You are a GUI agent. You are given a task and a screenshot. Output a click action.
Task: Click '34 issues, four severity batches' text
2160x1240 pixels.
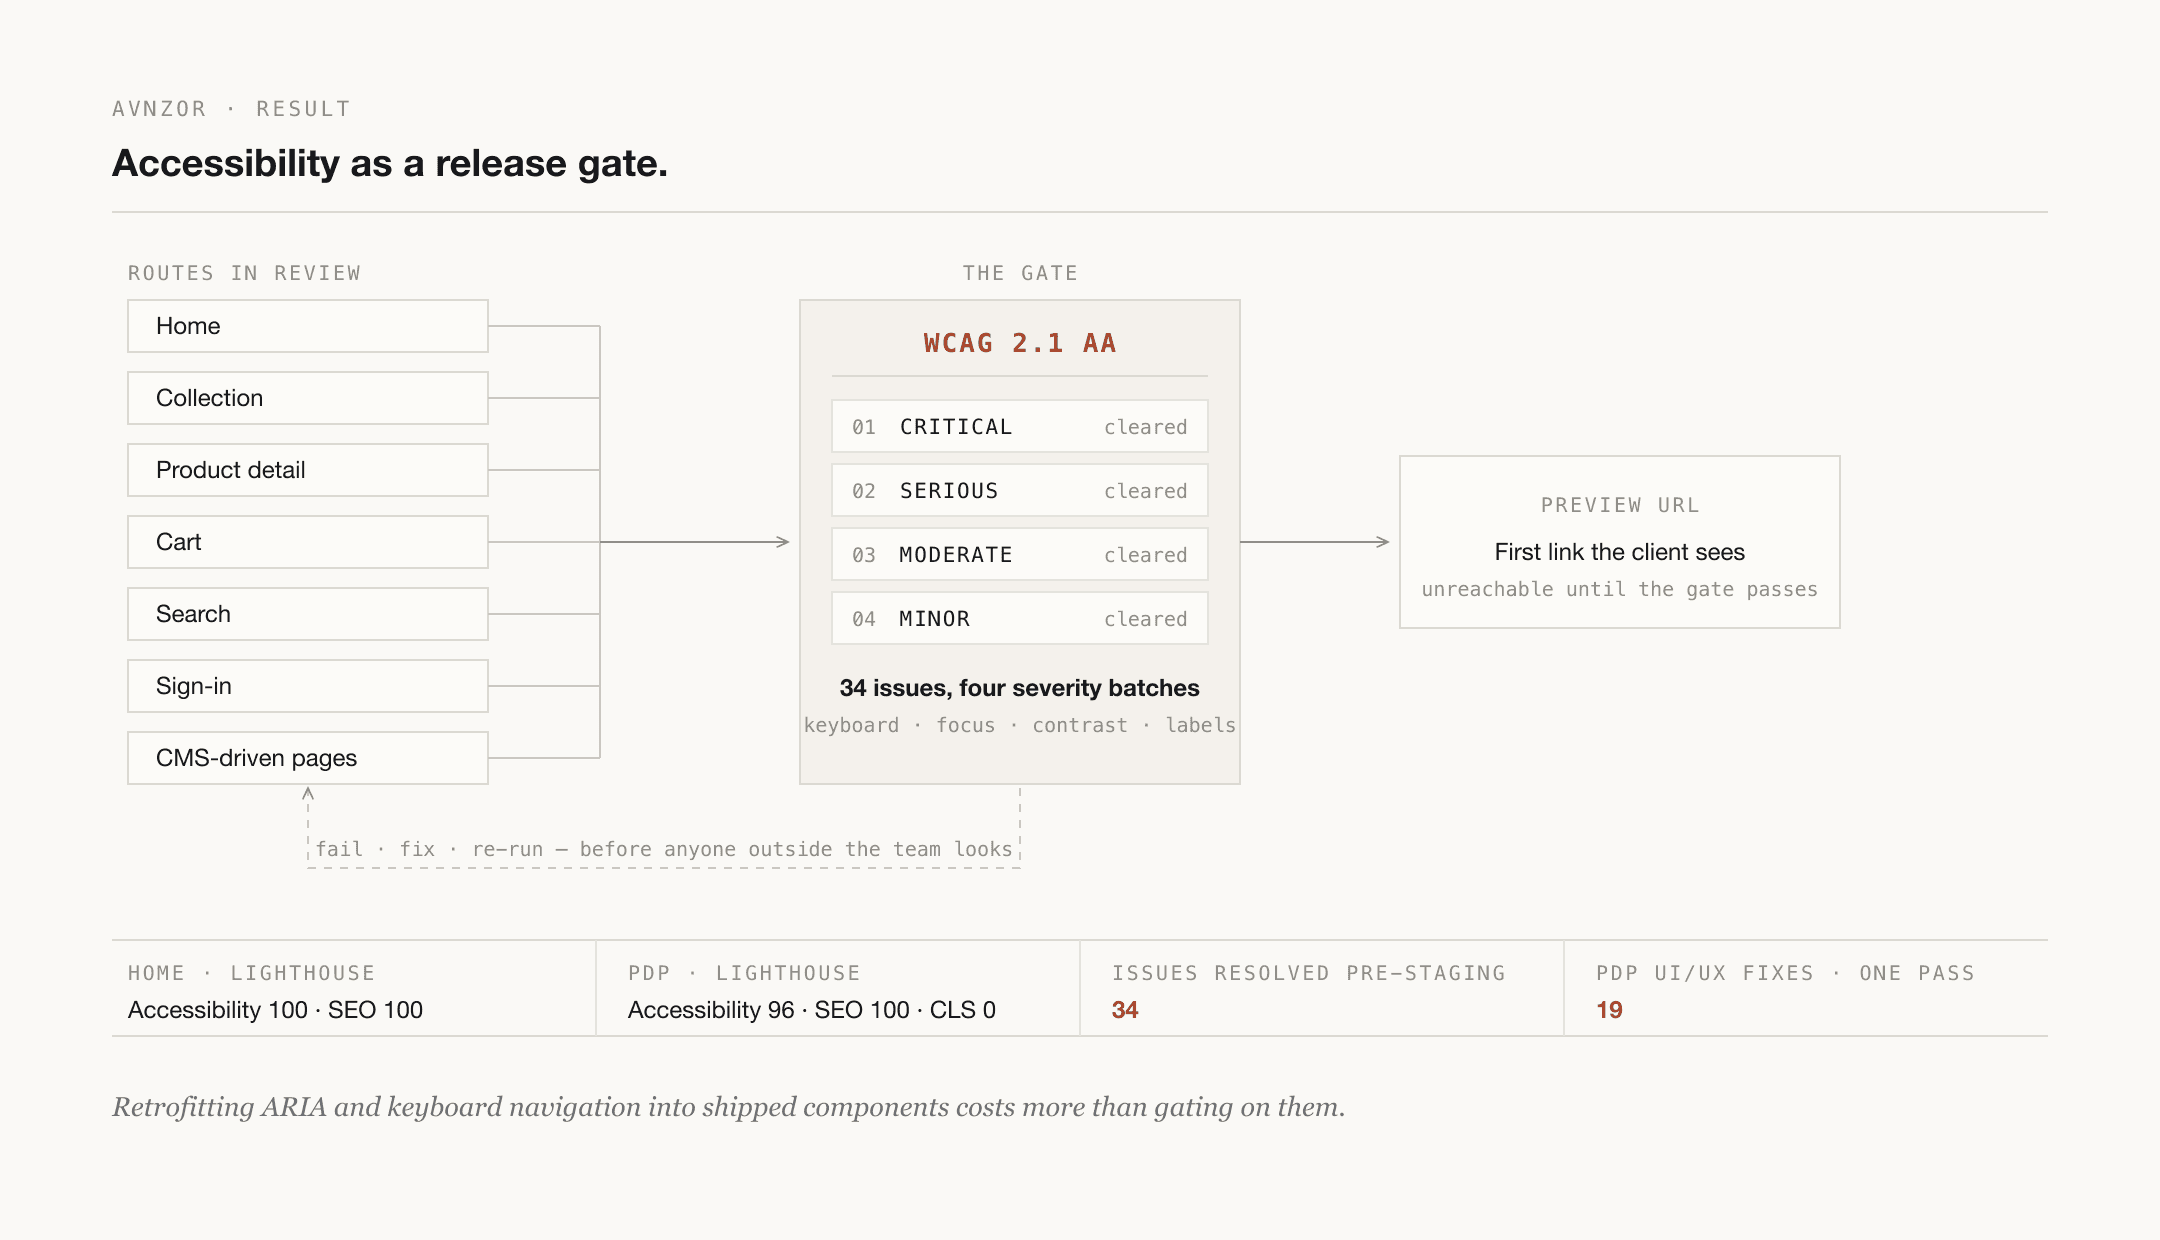point(1020,688)
